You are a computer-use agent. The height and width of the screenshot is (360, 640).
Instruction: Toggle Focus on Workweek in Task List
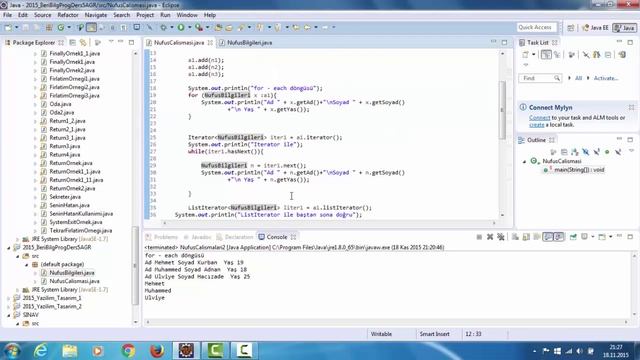[571, 54]
